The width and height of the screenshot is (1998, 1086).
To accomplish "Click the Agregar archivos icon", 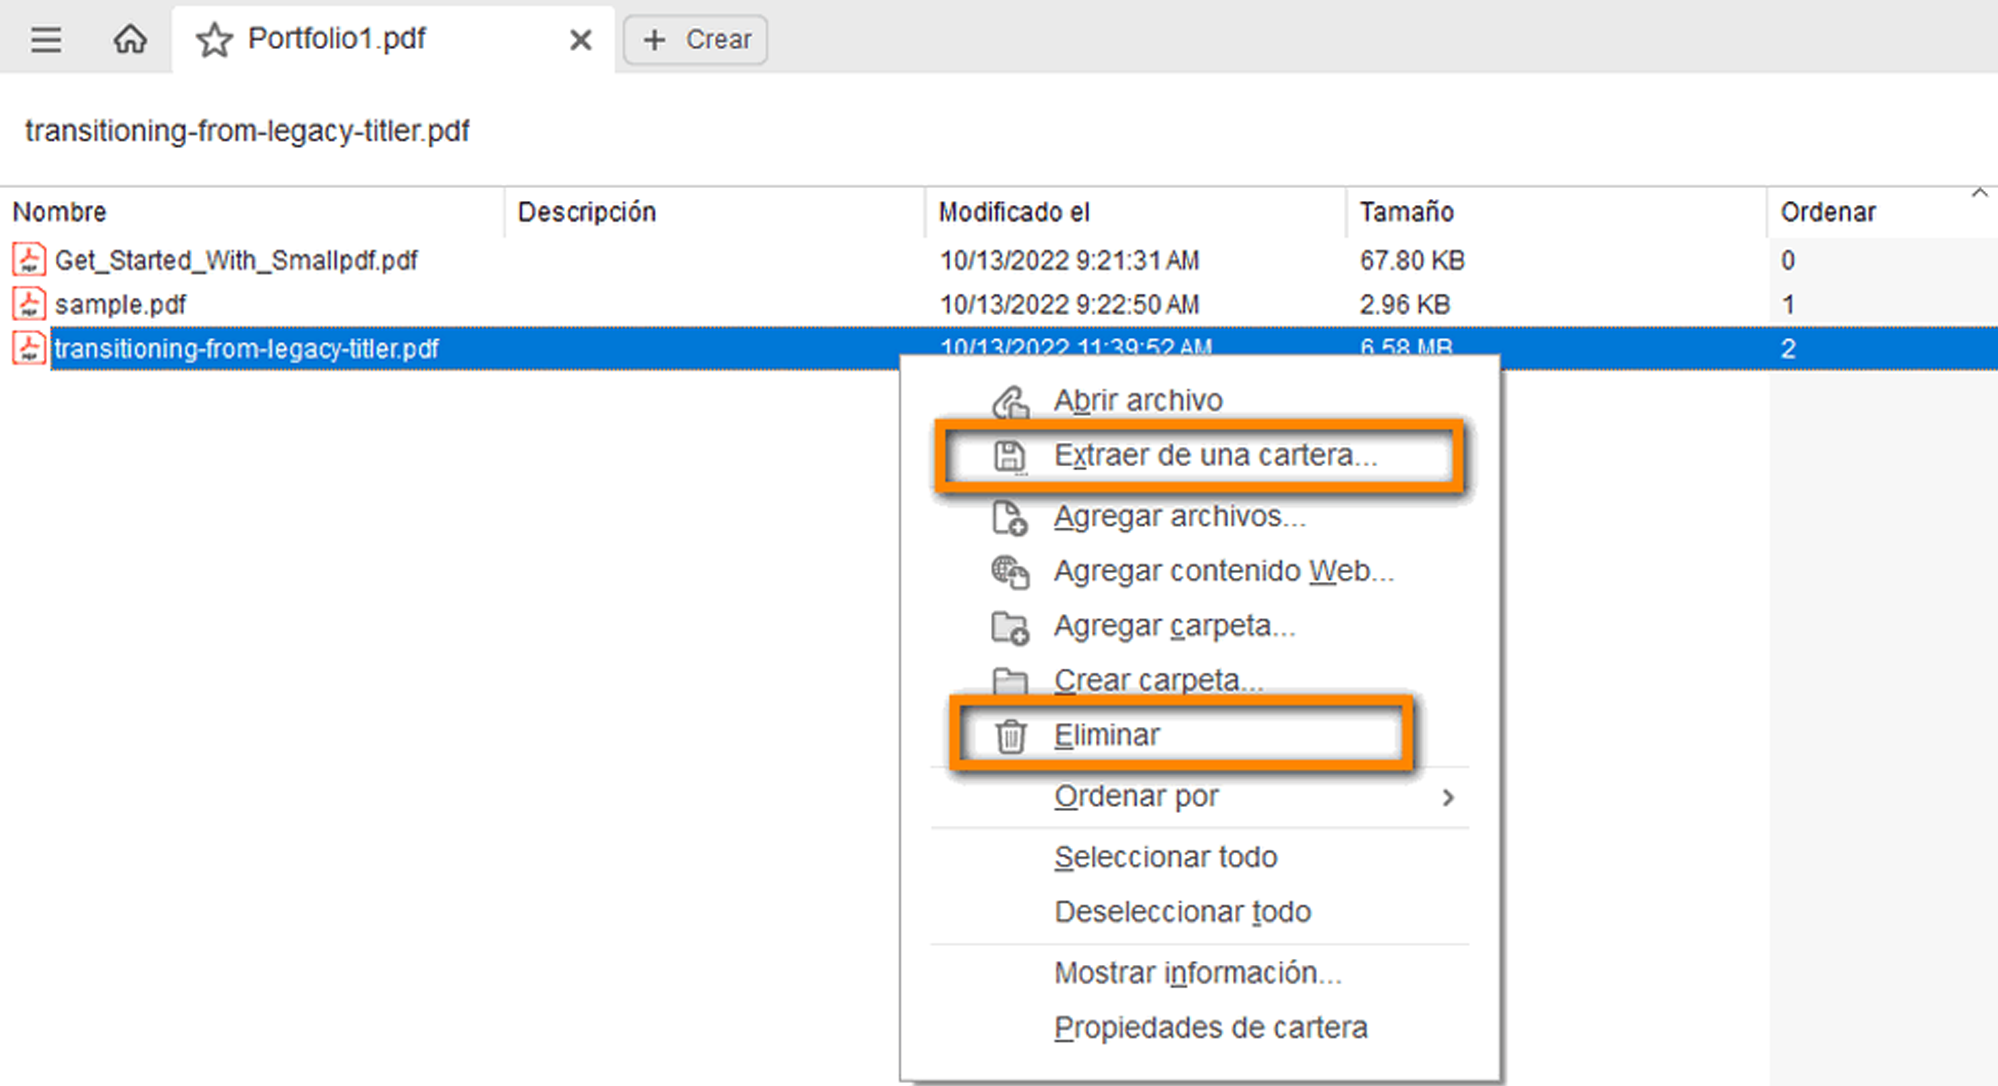I will click(1010, 517).
